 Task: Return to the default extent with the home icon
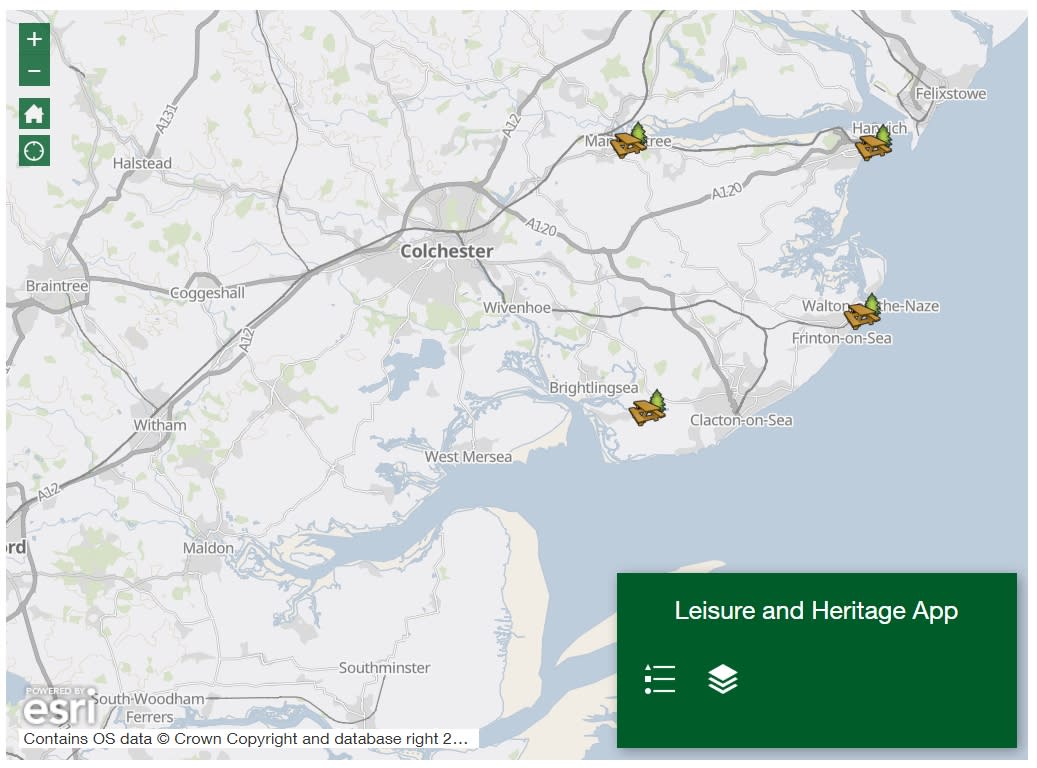pyautogui.click(x=32, y=114)
